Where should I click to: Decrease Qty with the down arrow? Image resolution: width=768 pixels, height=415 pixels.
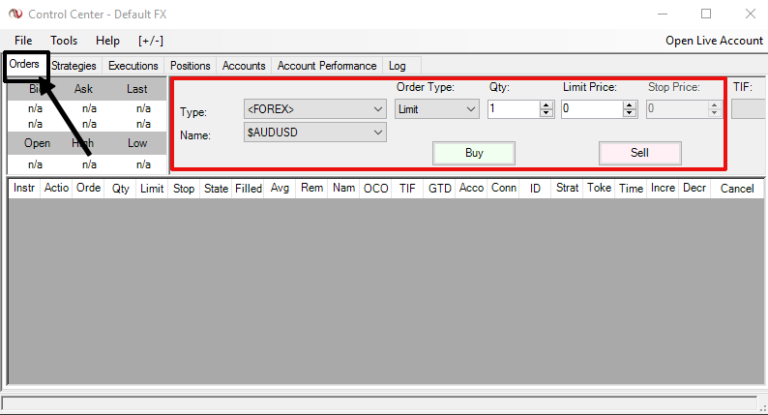coord(546,113)
